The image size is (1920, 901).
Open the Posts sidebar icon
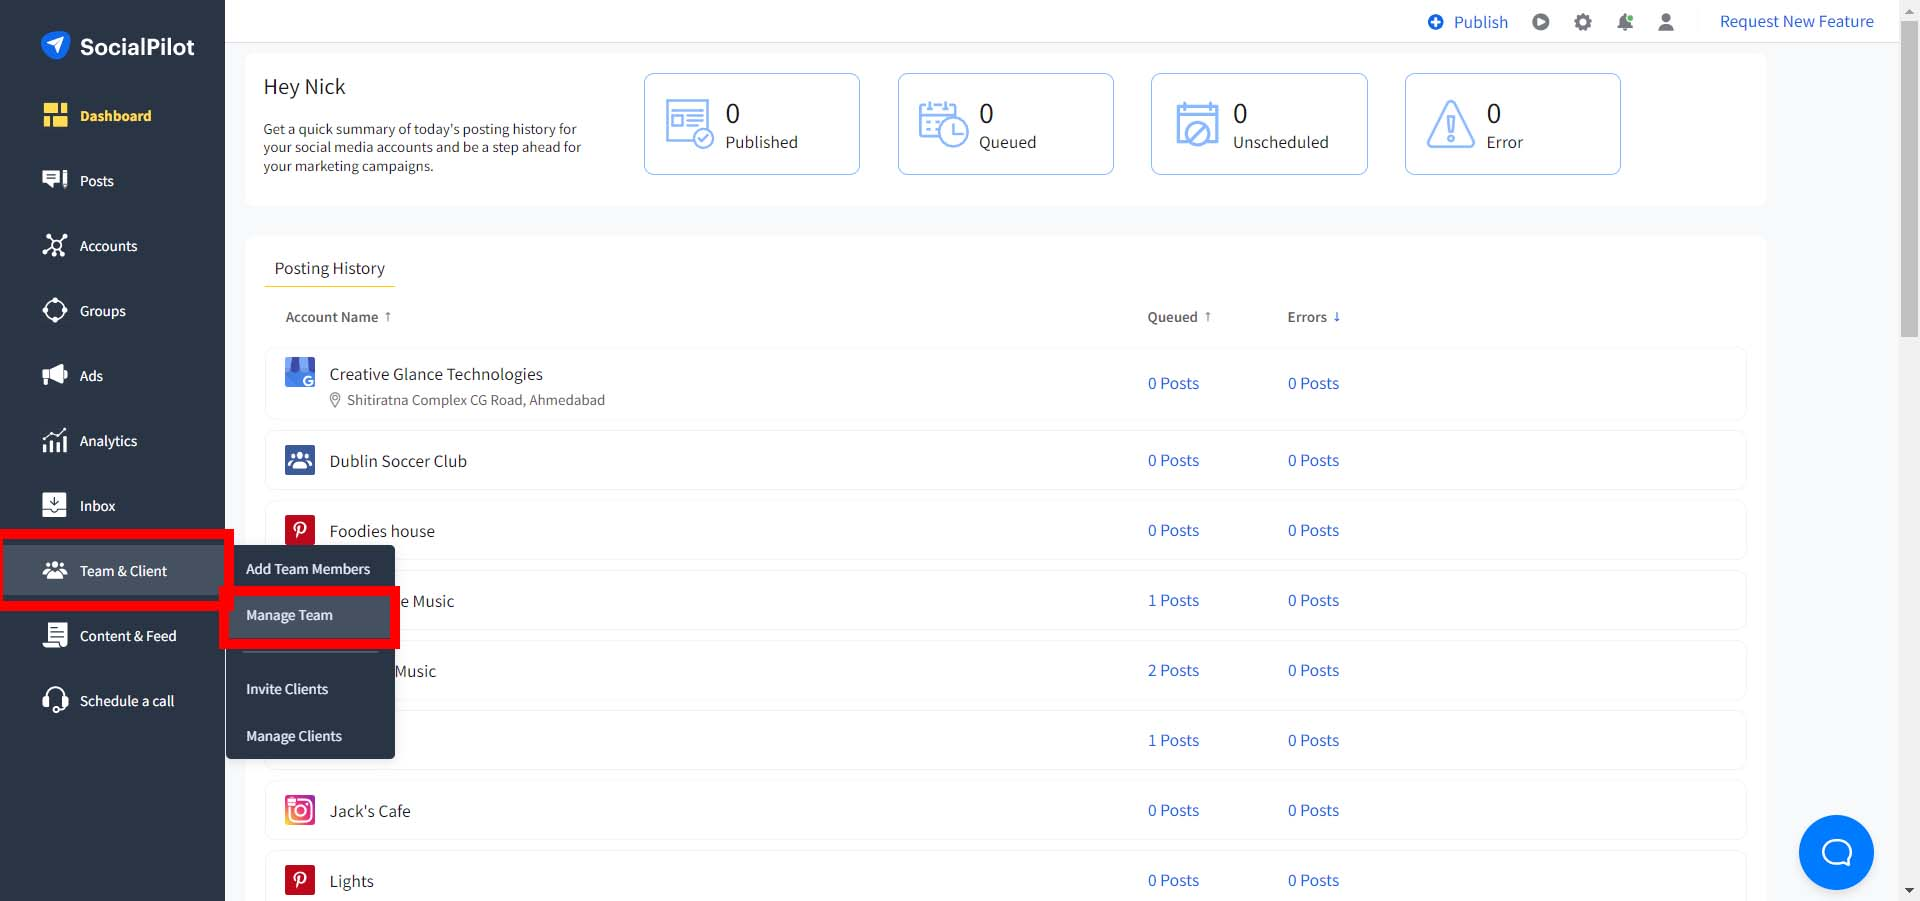55,180
